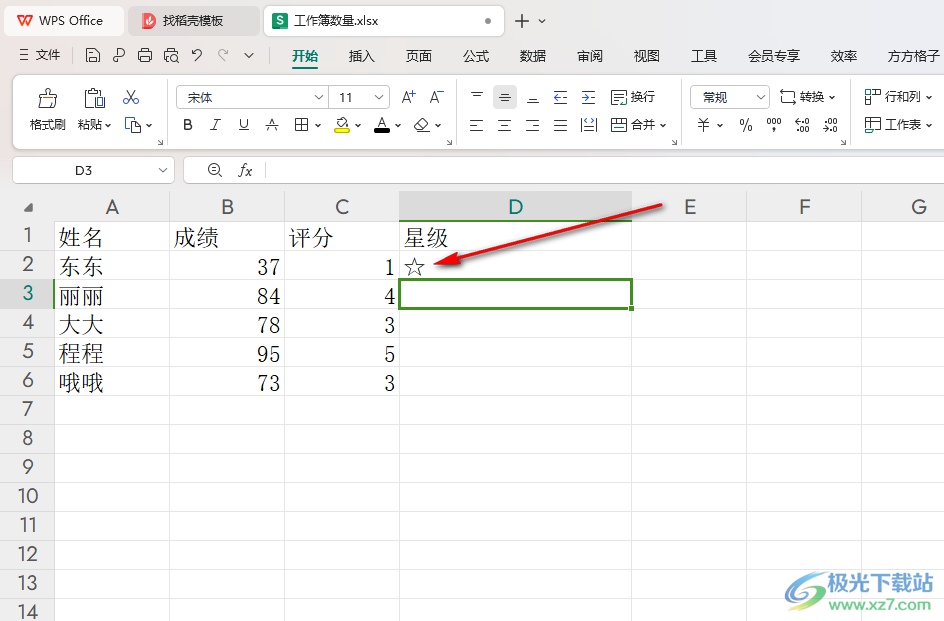Open fill color dropdown arrow
Screen dimensions: 944x621
(x=358, y=125)
